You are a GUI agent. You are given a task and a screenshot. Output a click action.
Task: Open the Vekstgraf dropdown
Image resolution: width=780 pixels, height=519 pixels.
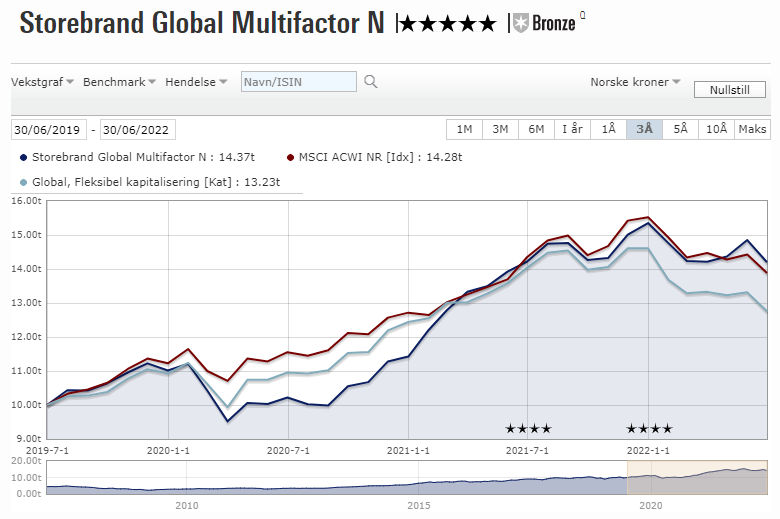pos(42,82)
